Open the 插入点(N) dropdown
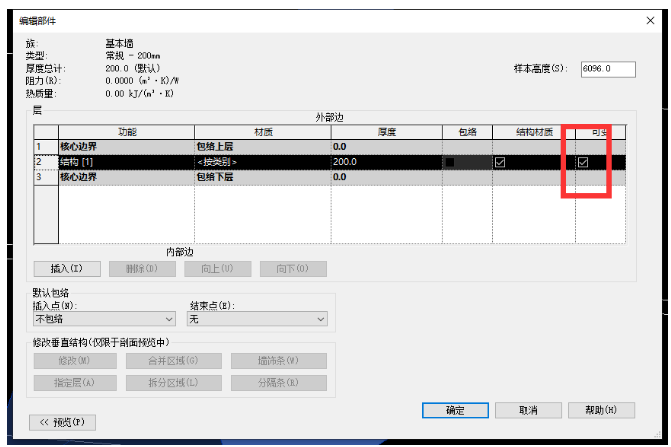 (104, 319)
